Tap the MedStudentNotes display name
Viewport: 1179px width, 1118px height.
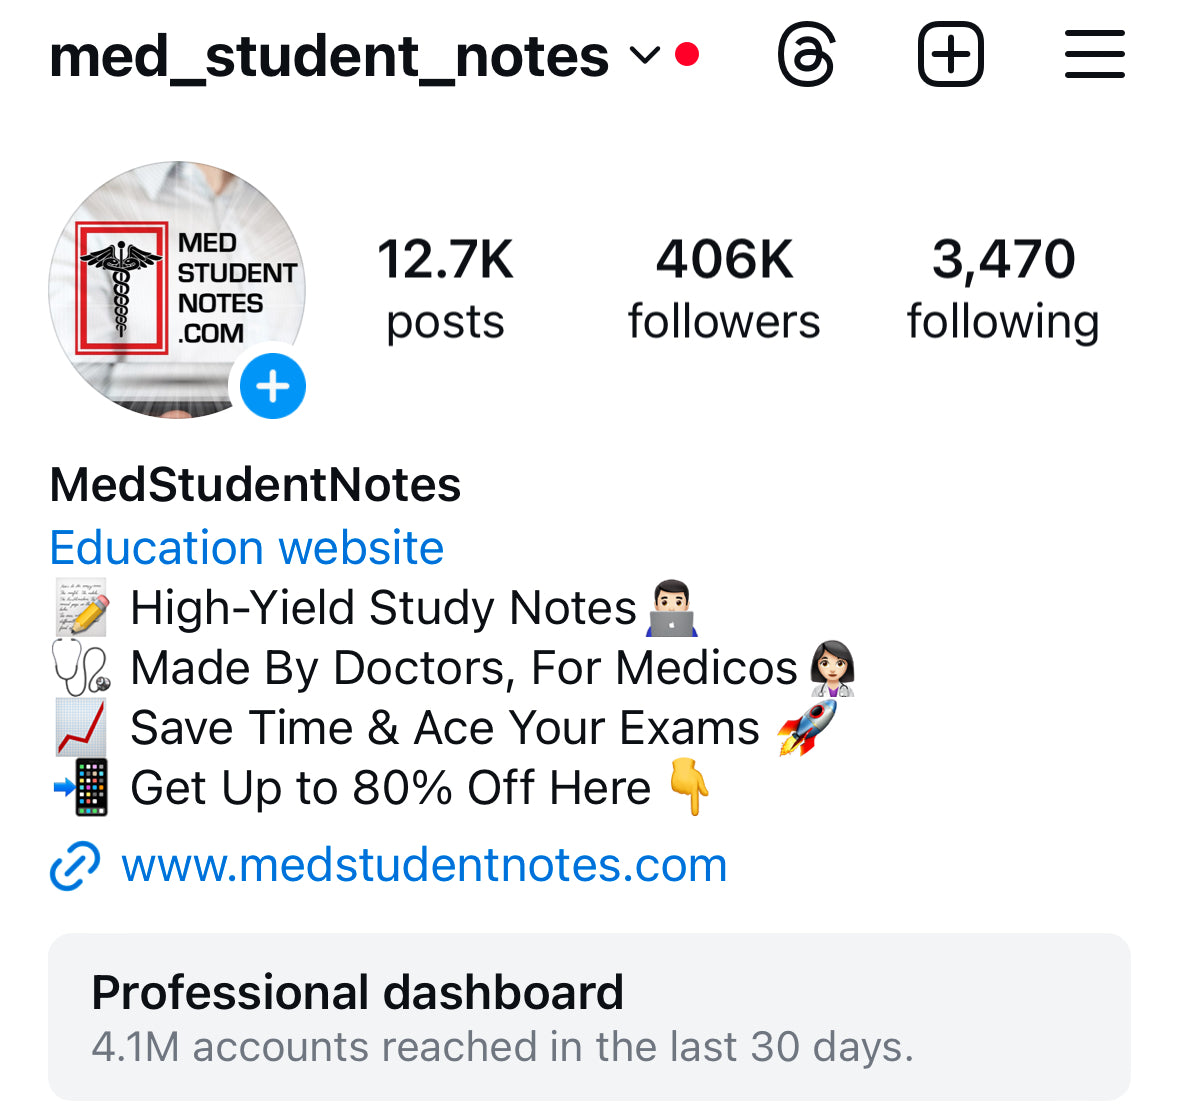(x=255, y=485)
